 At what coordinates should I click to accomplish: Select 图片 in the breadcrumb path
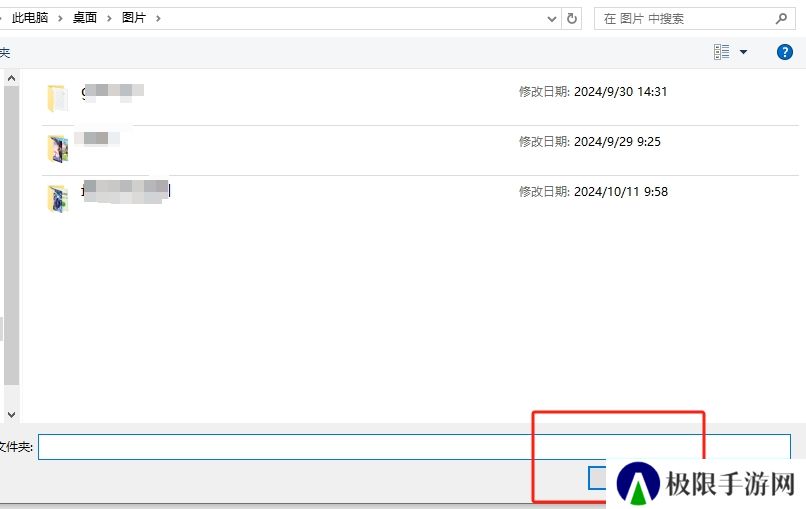(x=134, y=18)
